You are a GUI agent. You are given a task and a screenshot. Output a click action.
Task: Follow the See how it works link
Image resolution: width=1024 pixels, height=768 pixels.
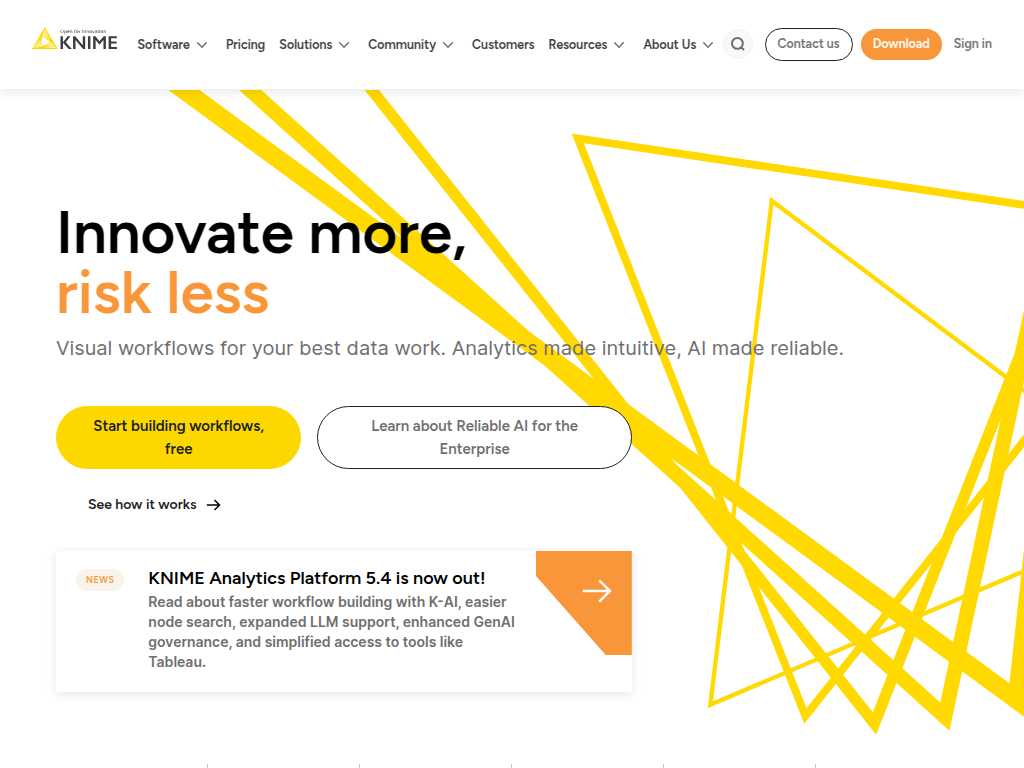(142, 505)
